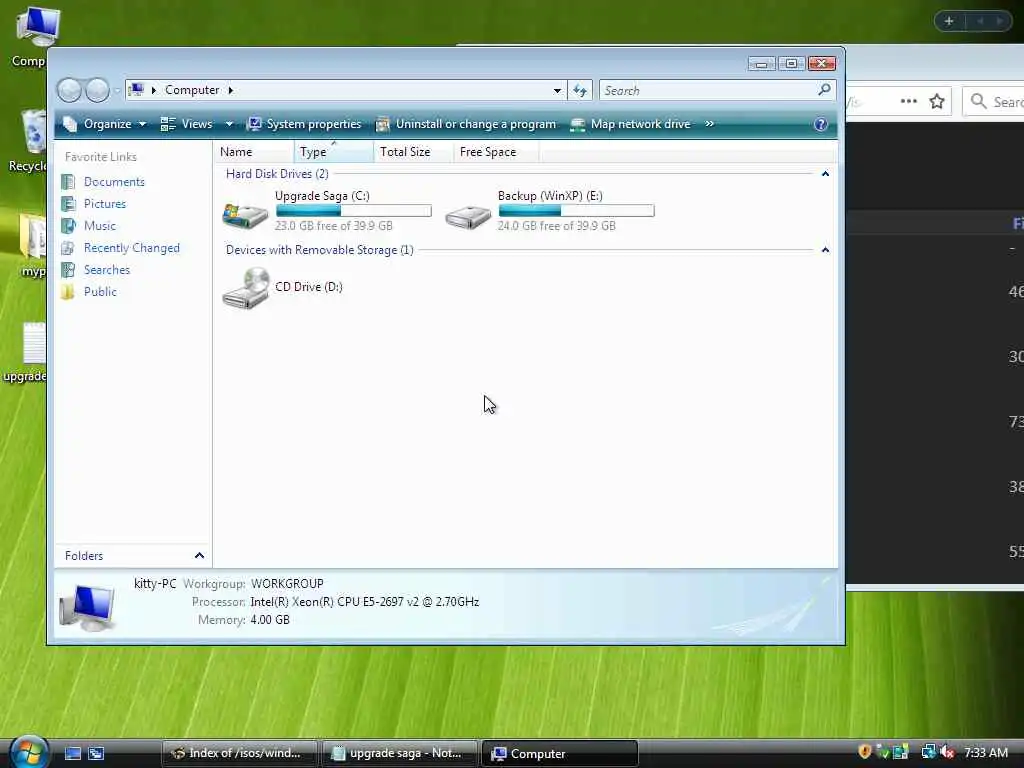Image resolution: width=1024 pixels, height=768 pixels.
Task: Sort by the Free Space column header
Action: [x=496, y=152]
